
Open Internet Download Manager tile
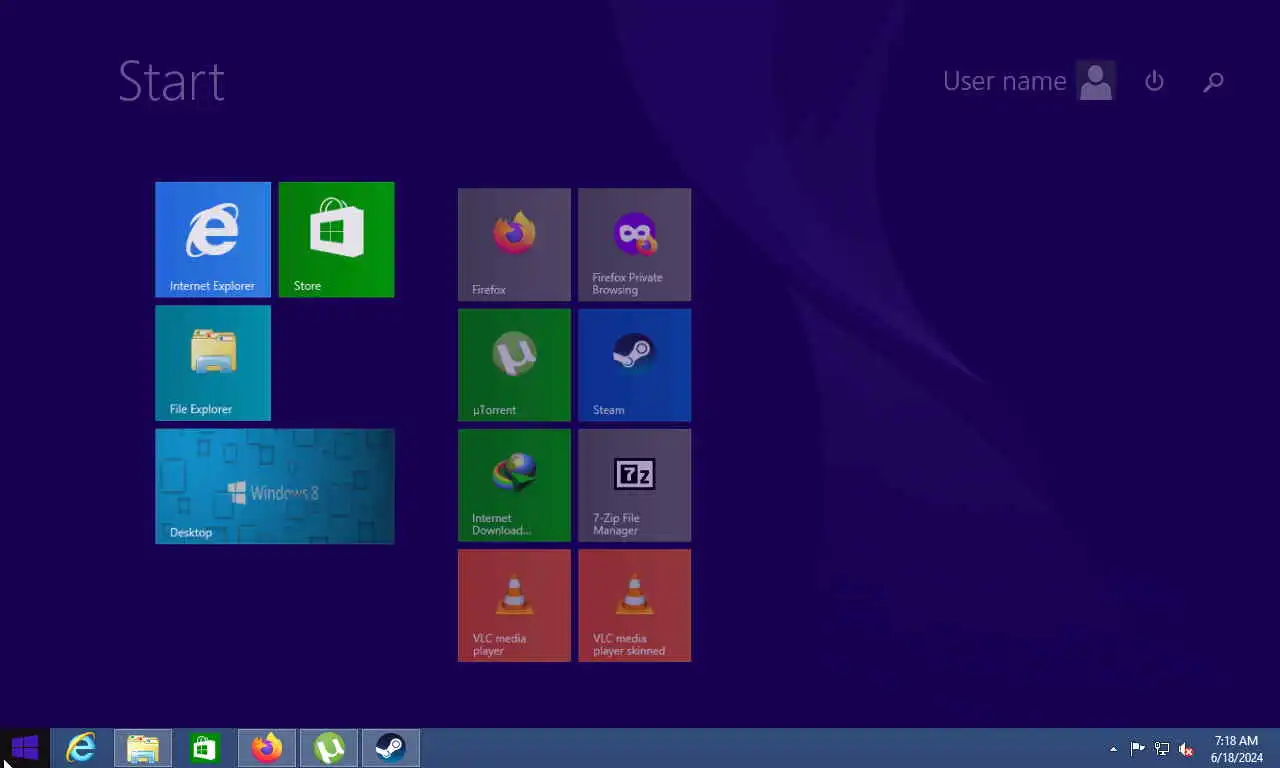coord(514,485)
